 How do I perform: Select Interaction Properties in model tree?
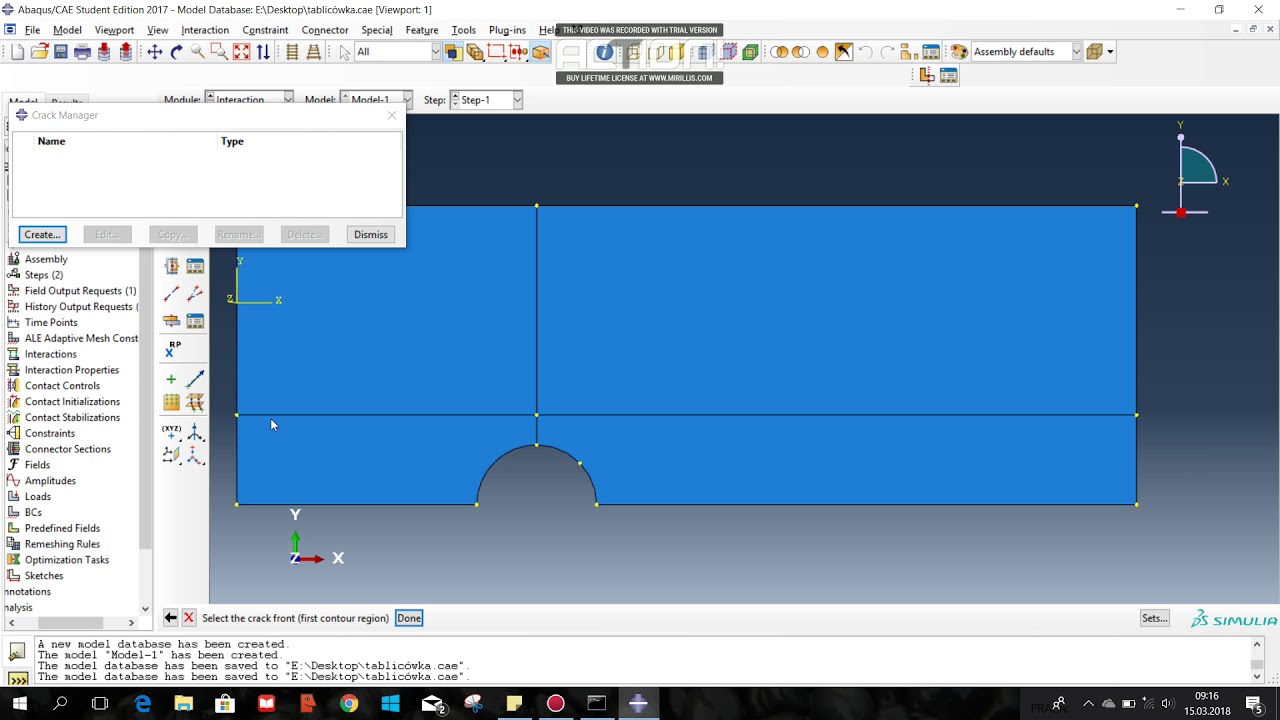[x=72, y=370]
